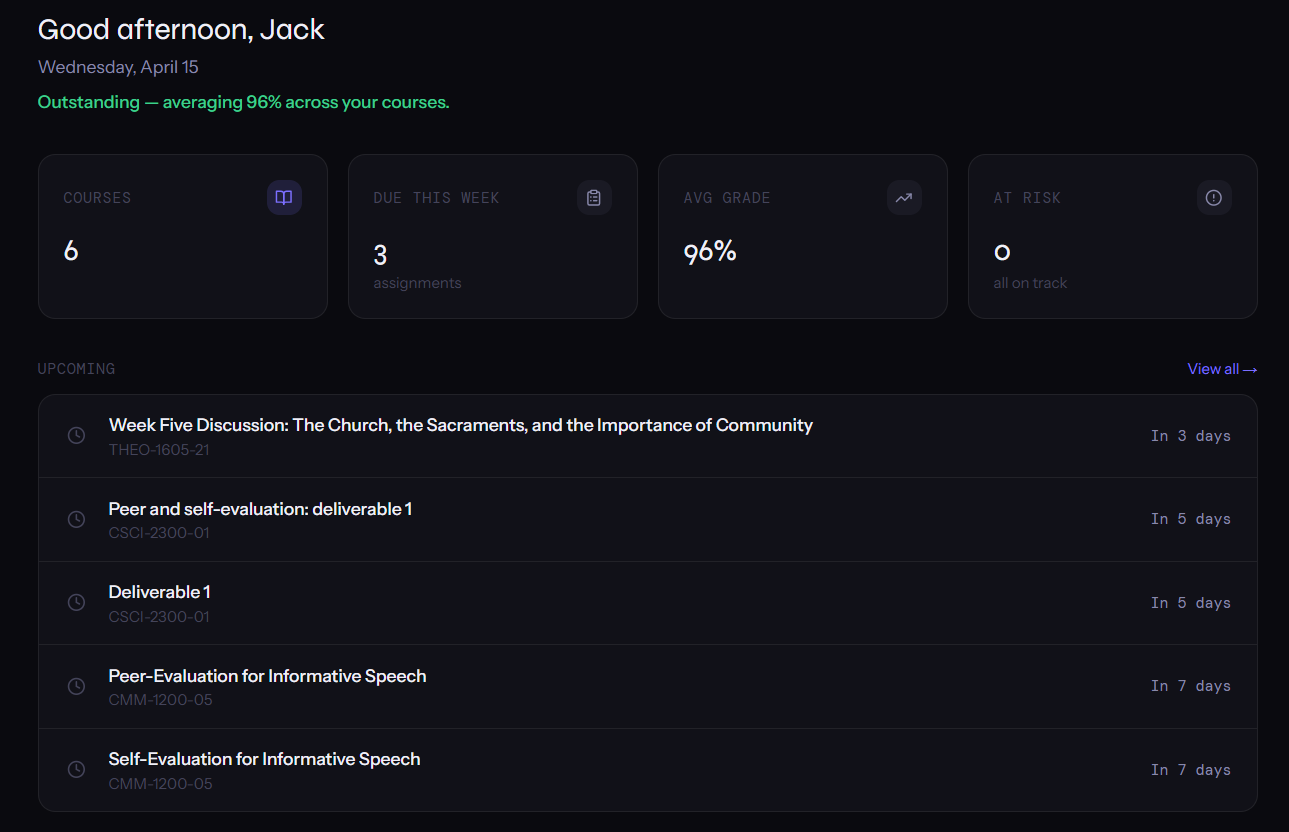The height and width of the screenshot is (832, 1289).
Task: Click the THEO-1605-21 course code
Action: point(159,450)
